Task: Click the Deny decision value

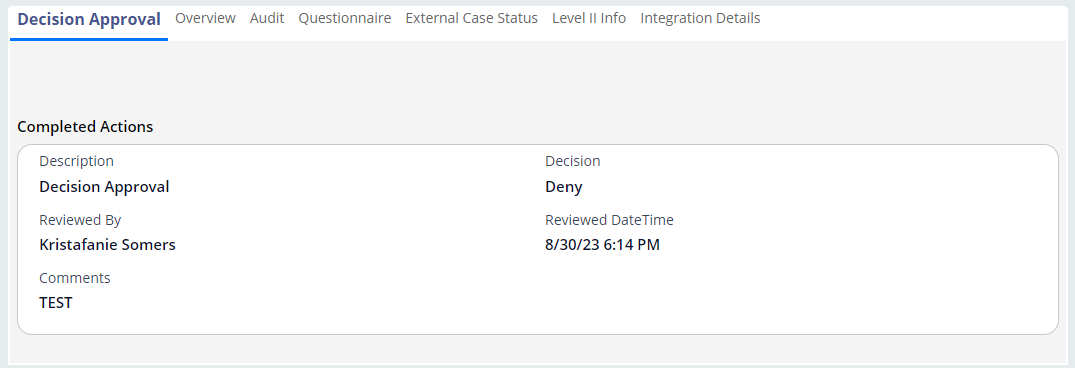Action: pos(564,186)
